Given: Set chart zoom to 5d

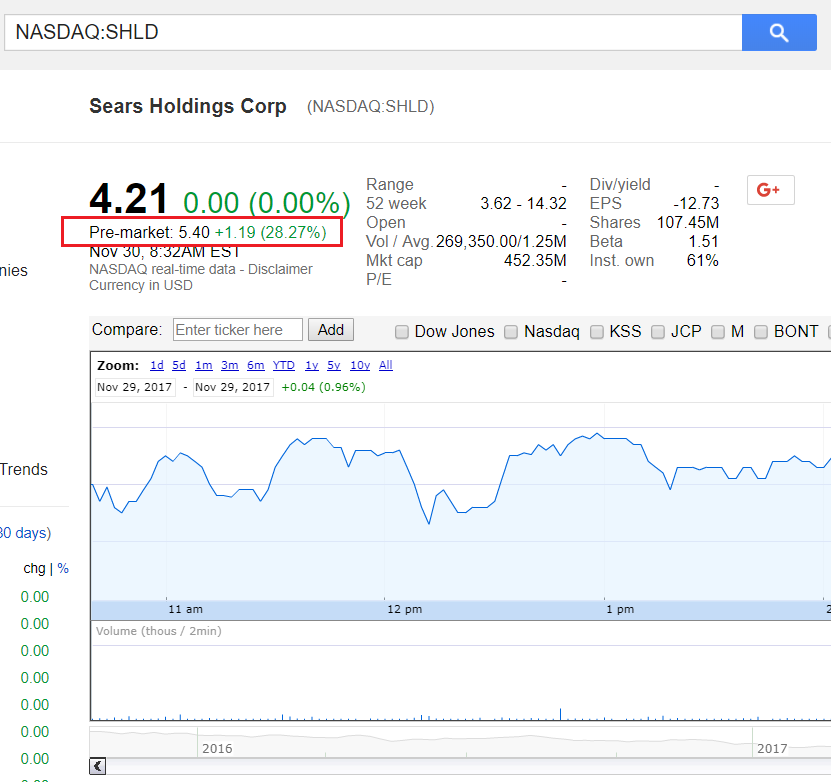Looking at the screenshot, I should 179,365.
